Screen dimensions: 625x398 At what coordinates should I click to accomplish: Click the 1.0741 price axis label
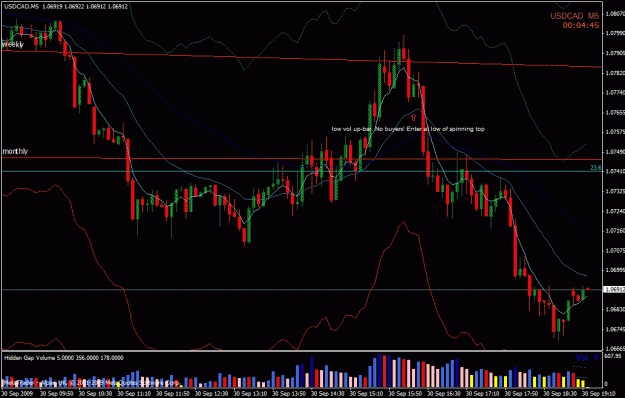click(x=615, y=171)
